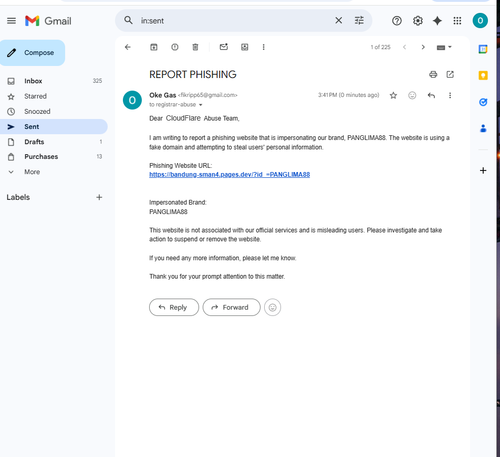Viewport: 500px width, 457px height.
Task: Click the Move to icon
Action: click(245, 47)
